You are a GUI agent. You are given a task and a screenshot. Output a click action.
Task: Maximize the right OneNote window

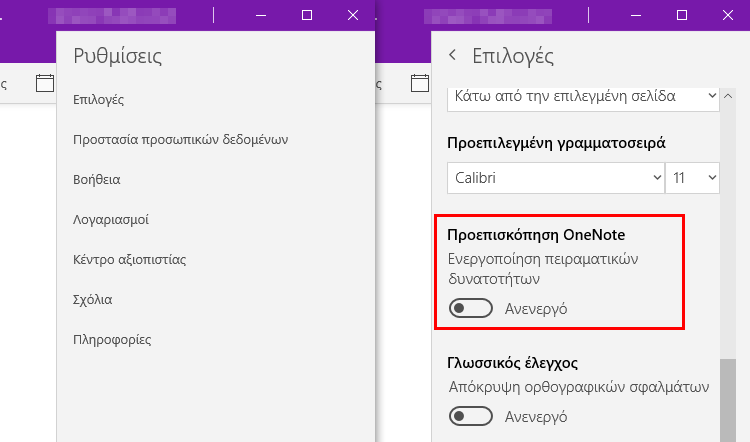(682, 15)
